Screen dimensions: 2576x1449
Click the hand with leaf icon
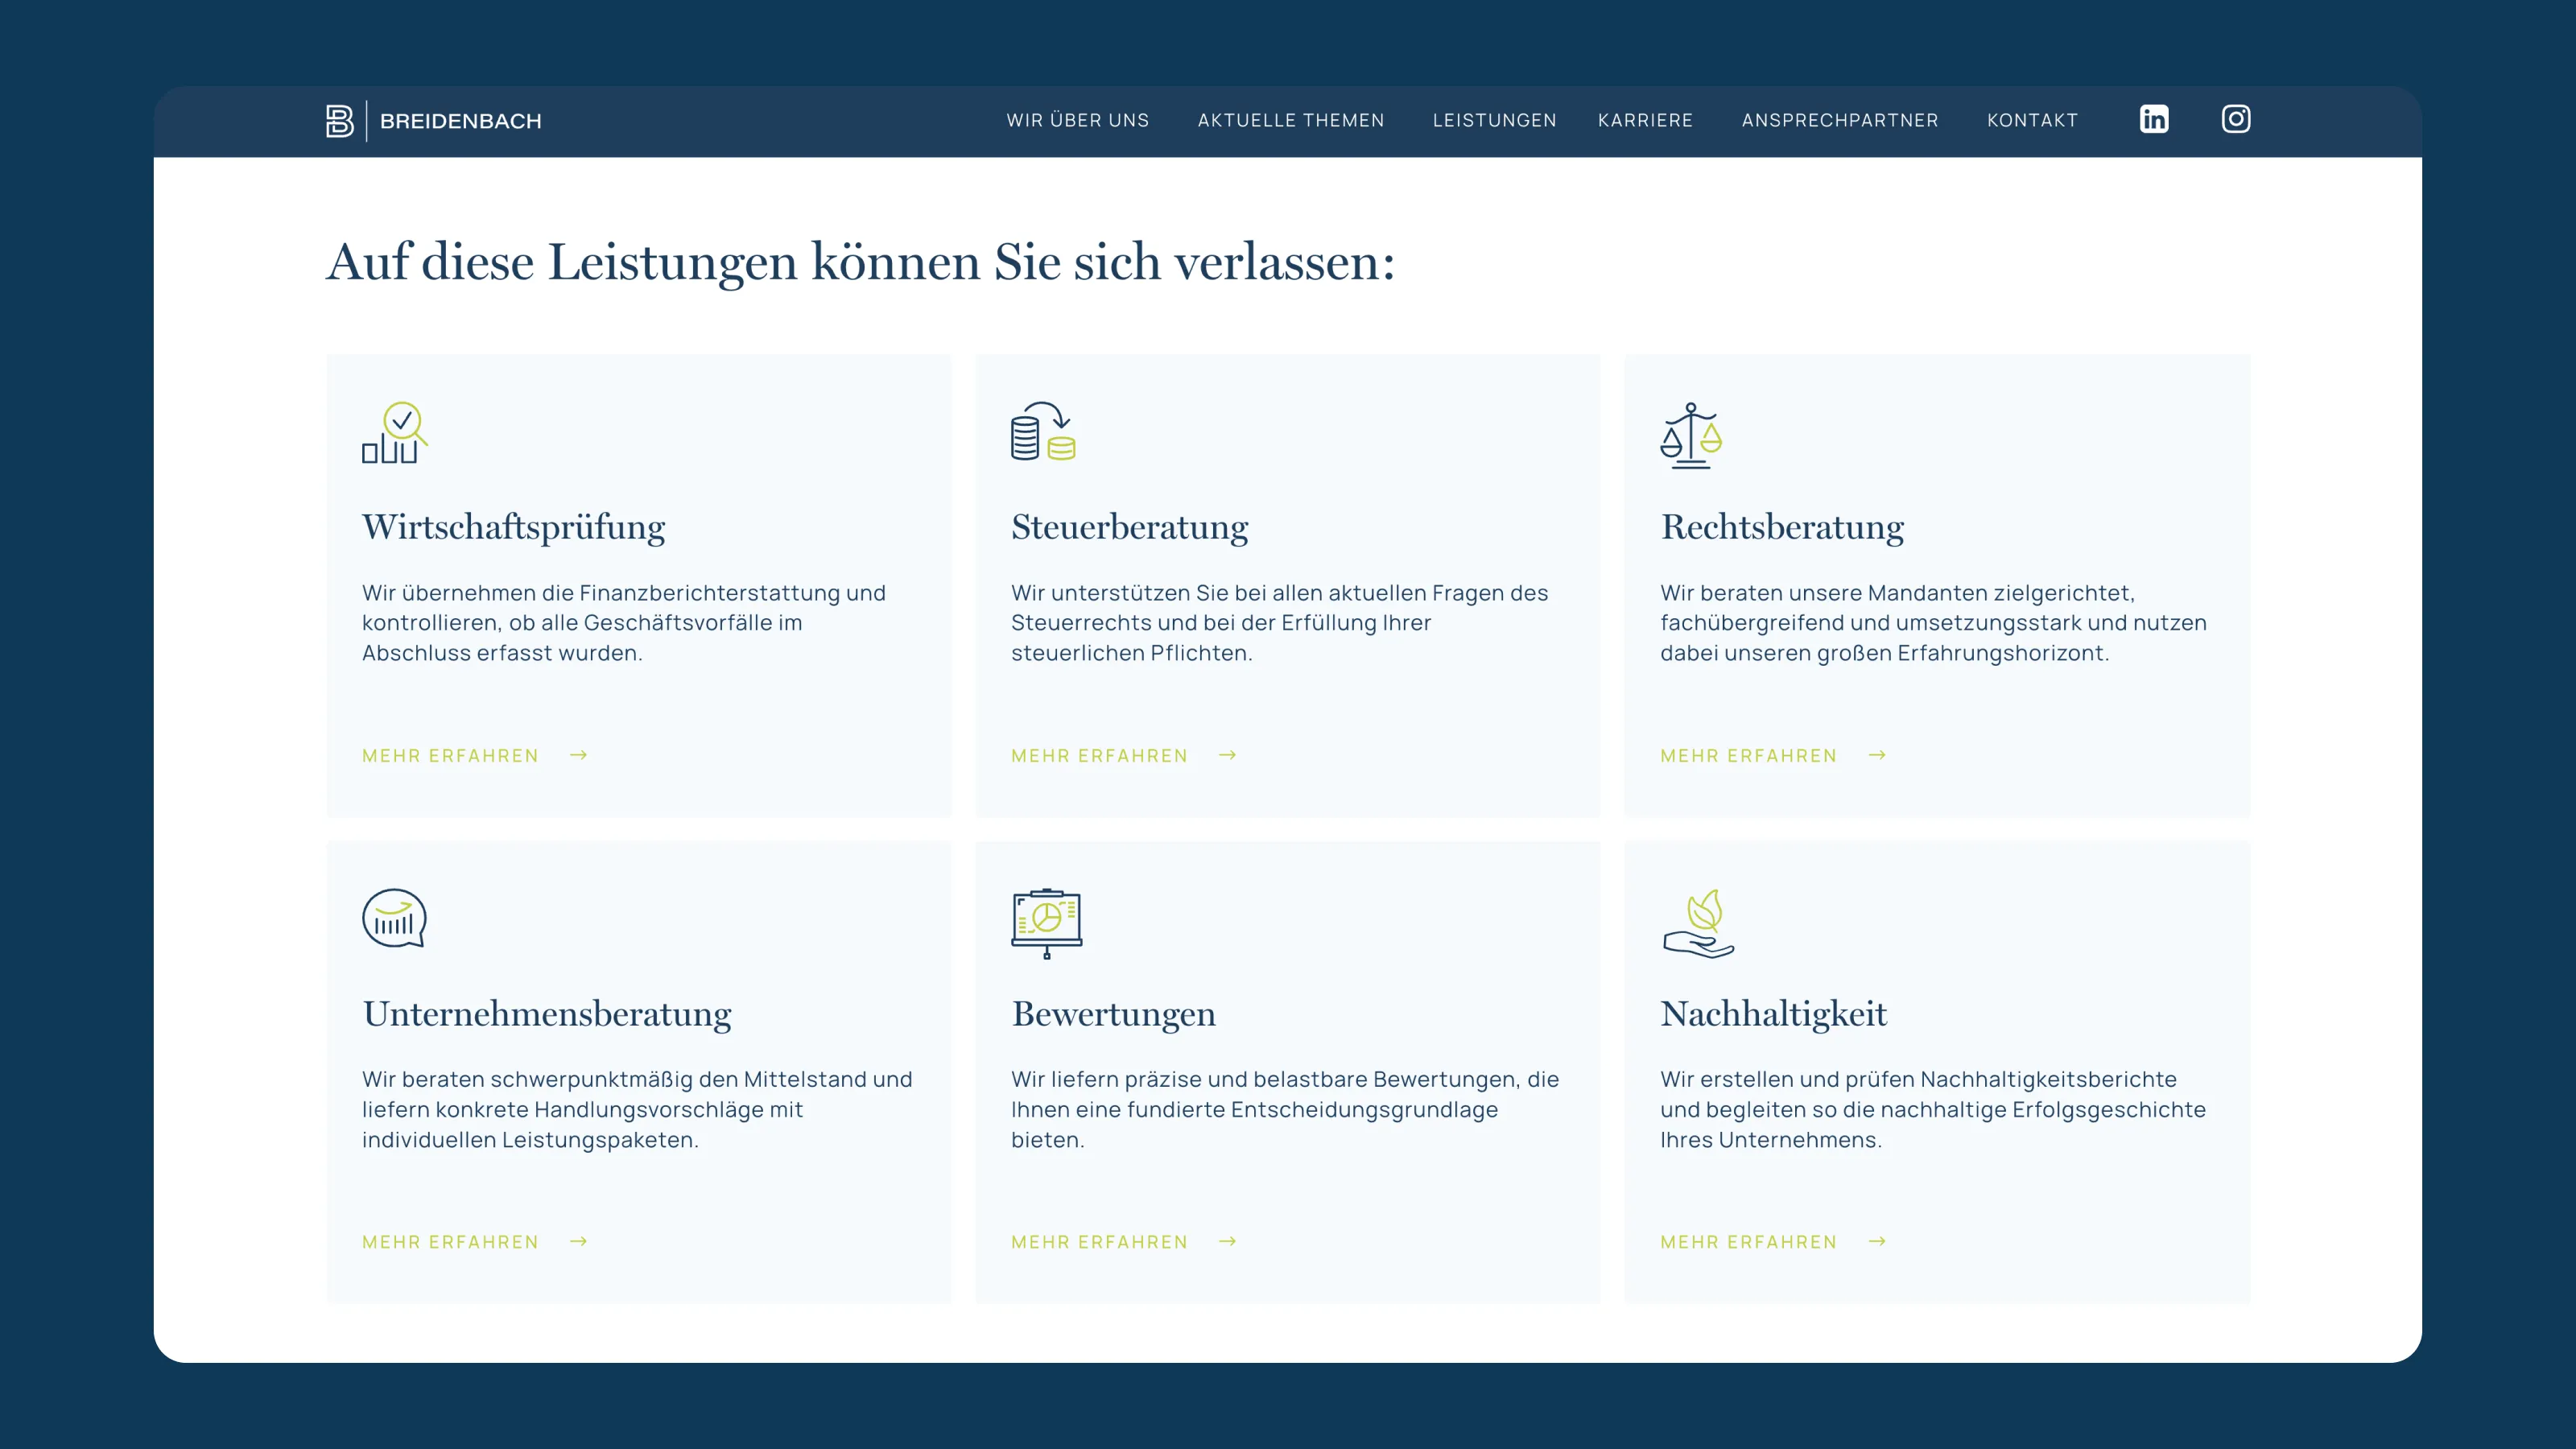(1698, 923)
